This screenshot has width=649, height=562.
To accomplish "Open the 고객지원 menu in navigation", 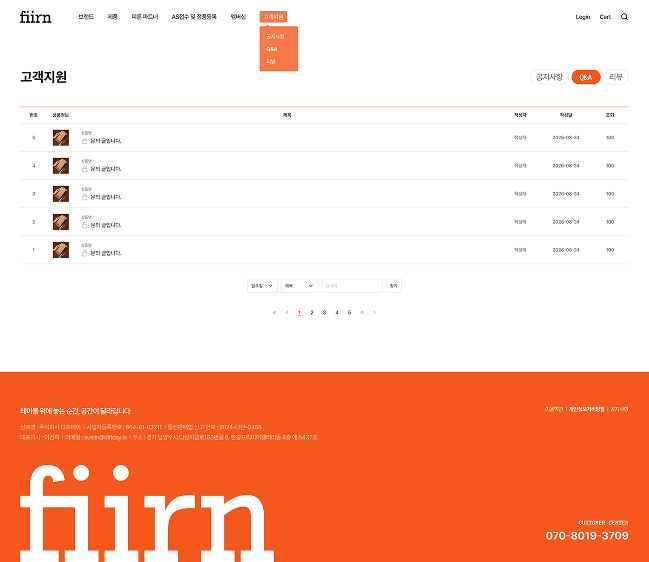I will coord(273,17).
